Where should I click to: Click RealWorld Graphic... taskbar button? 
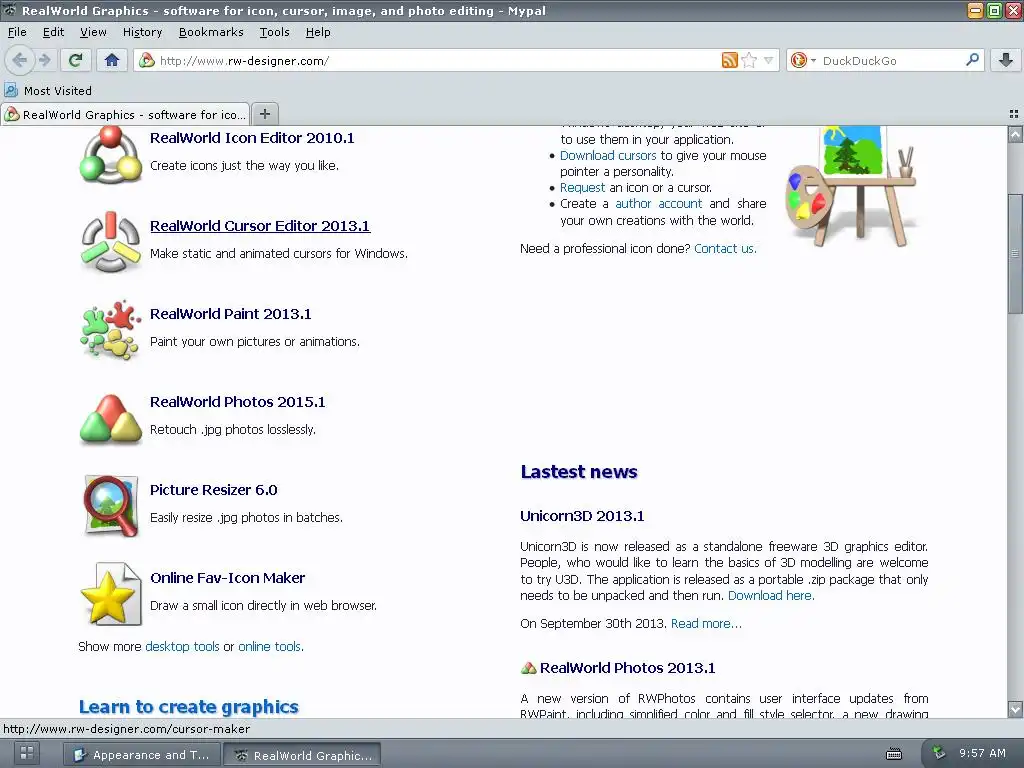302,755
